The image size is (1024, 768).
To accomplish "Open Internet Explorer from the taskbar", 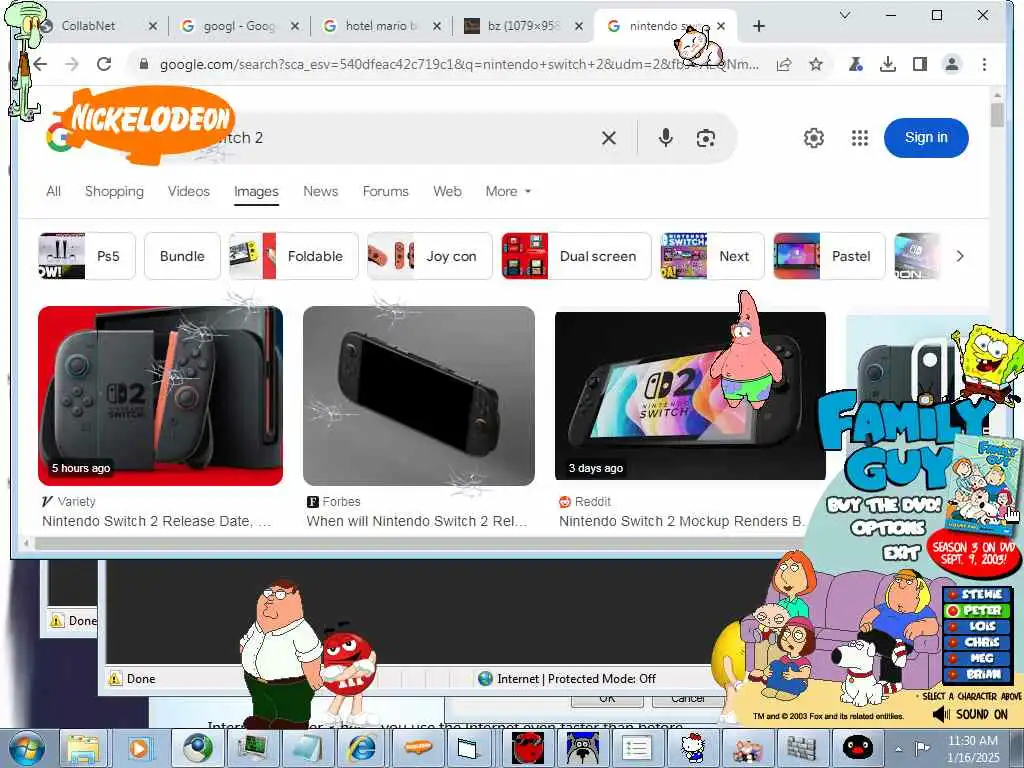I will point(362,748).
